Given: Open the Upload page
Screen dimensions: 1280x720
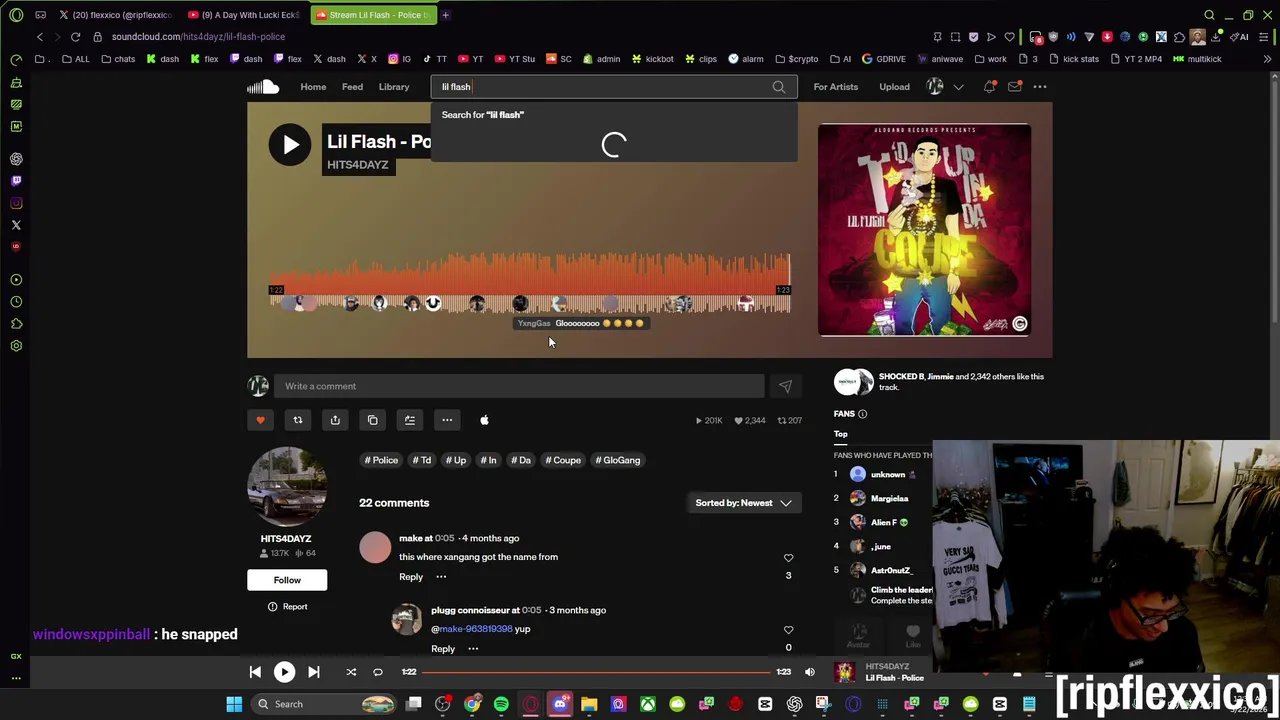Looking at the screenshot, I should 894,87.
